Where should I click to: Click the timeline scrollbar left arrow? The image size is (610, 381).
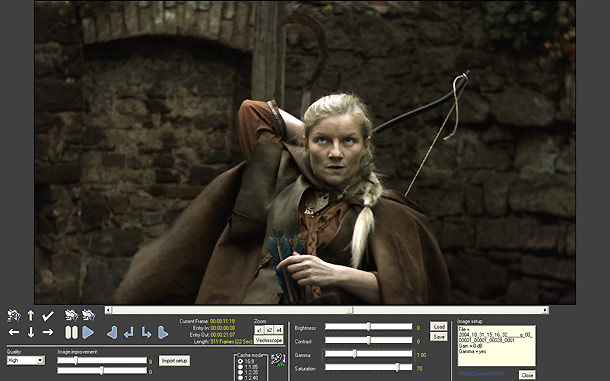click(109, 310)
